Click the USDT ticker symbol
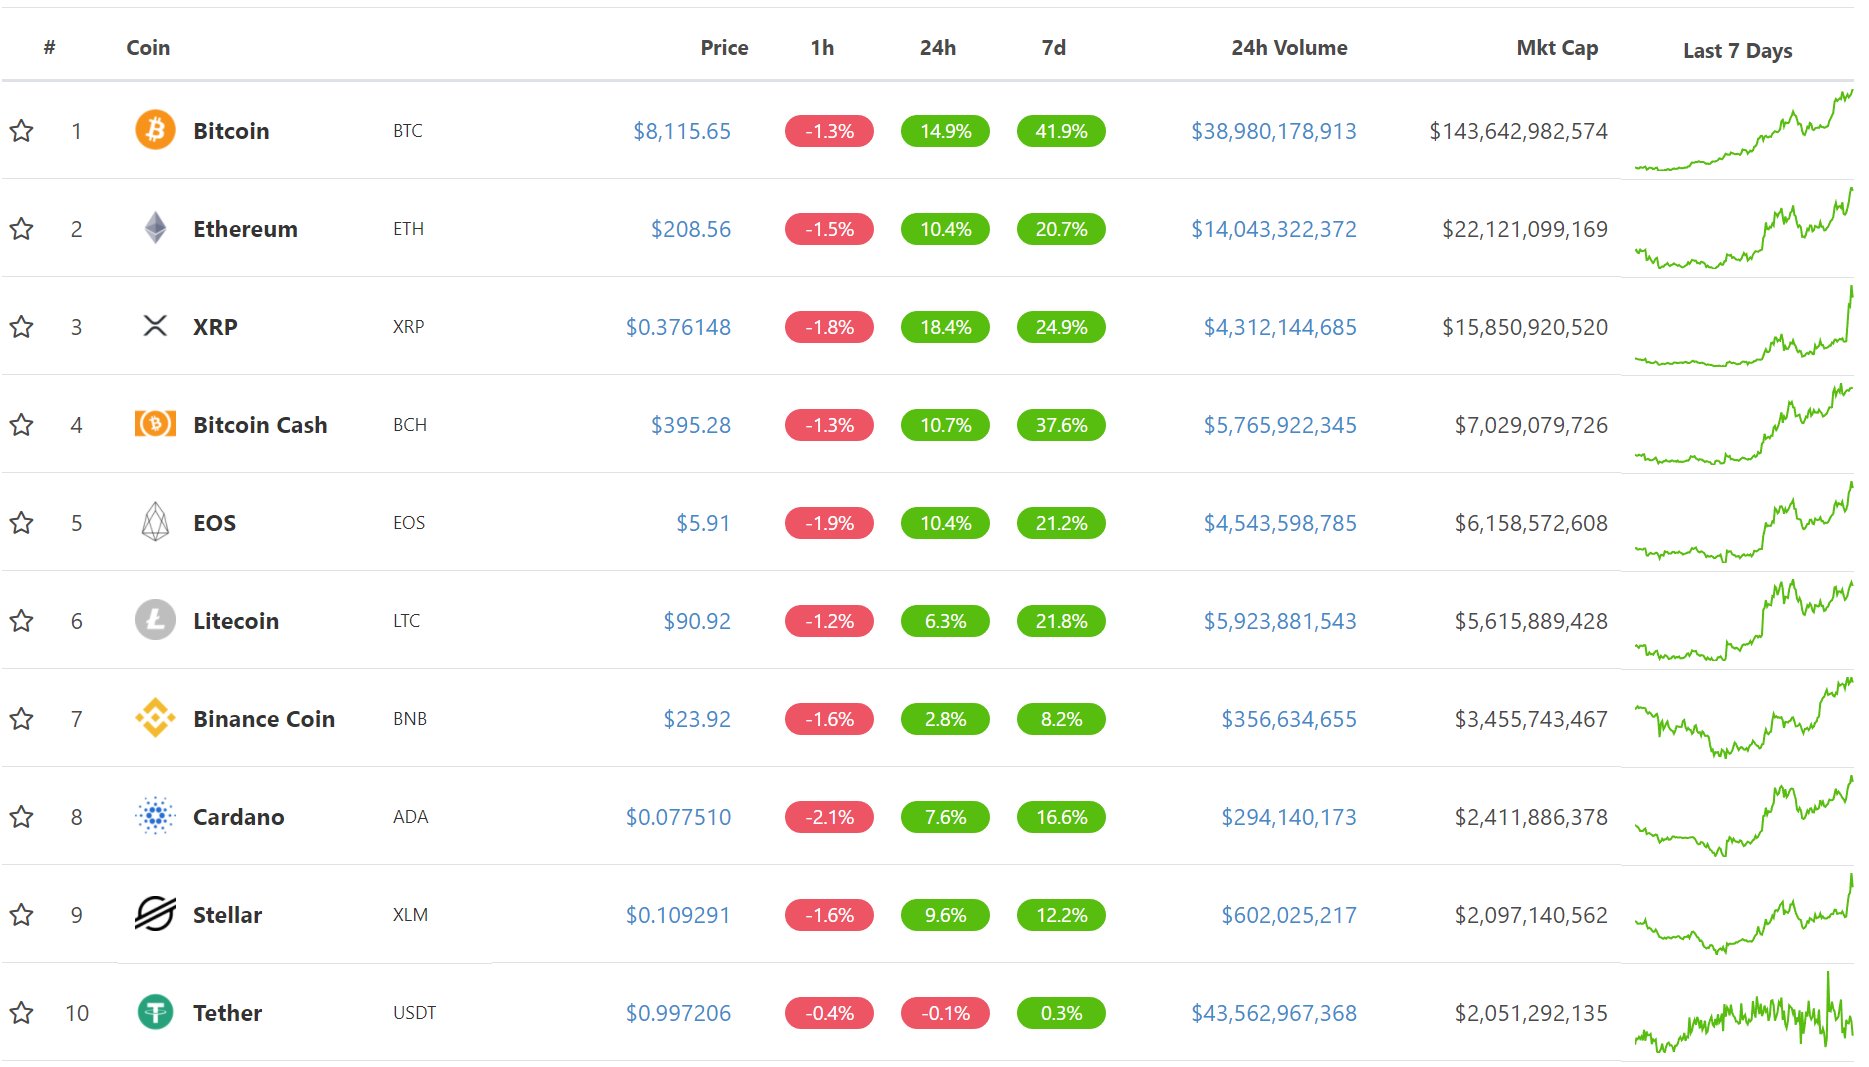 coord(414,1012)
